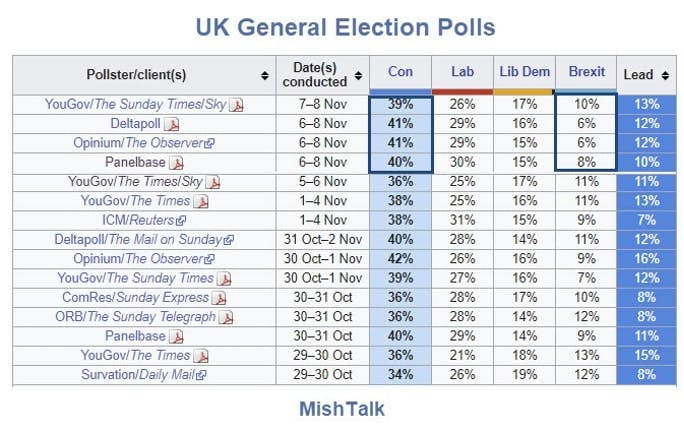Click orange color bar under Lib Dem header
Image resolution: width=684 pixels, height=432 pixels.
[x=524, y=91]
